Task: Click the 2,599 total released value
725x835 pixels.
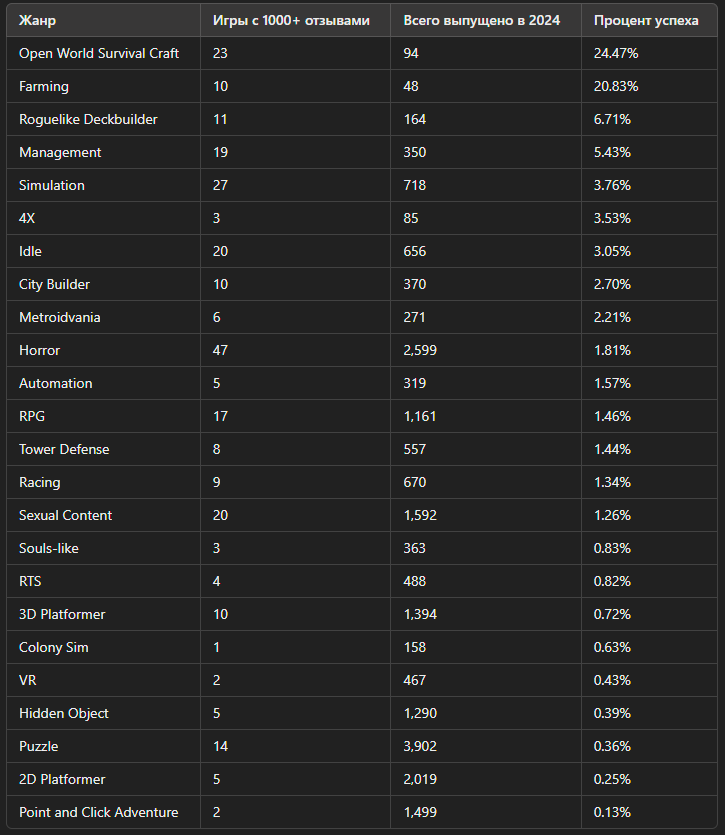Action: [x=420, y=350]
